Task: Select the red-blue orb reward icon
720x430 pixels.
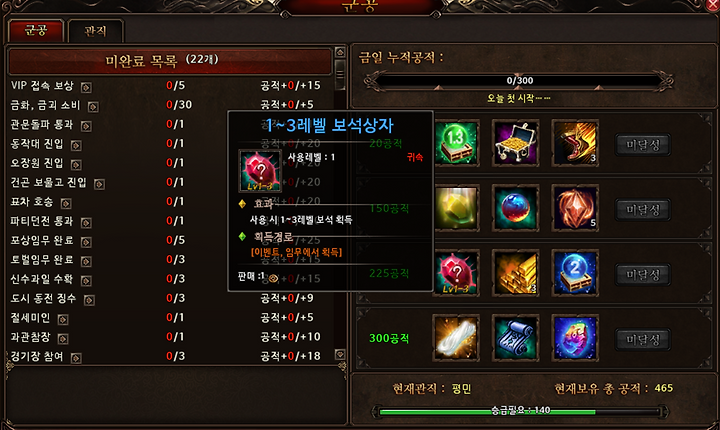Action: pyautogui.click(x=515, y=209)
